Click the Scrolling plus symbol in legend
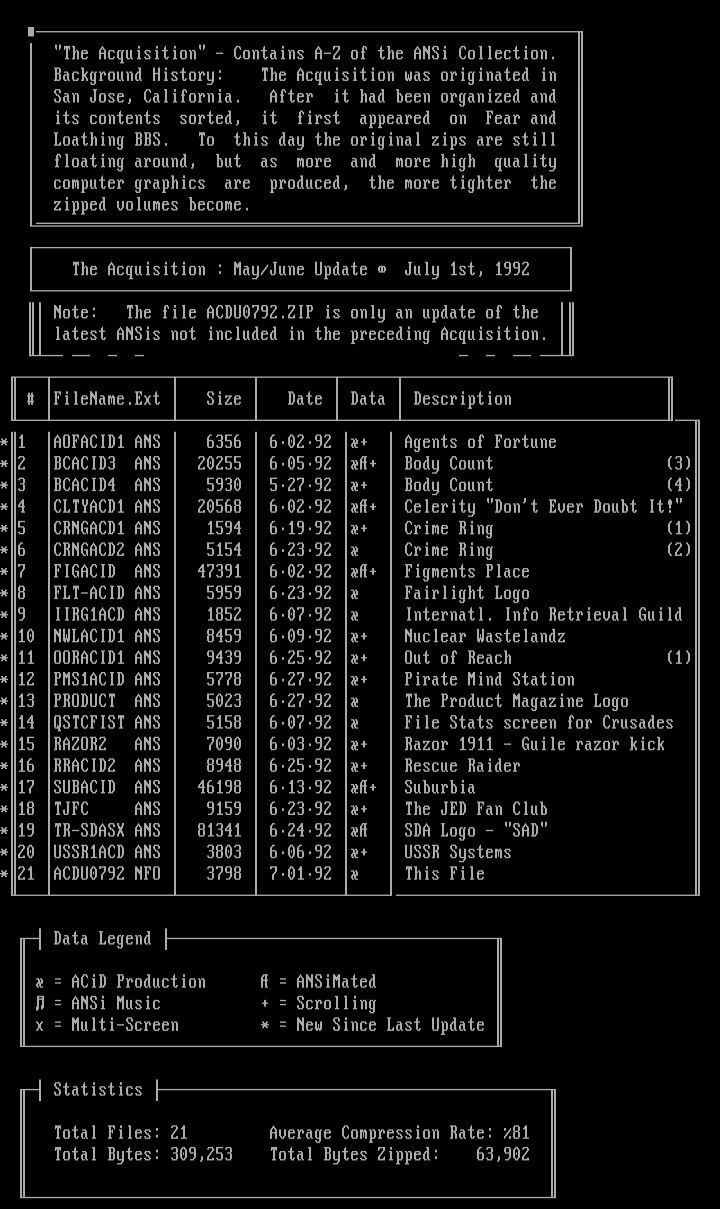This screenshot has width=720, height=1209. point(265,1004)
